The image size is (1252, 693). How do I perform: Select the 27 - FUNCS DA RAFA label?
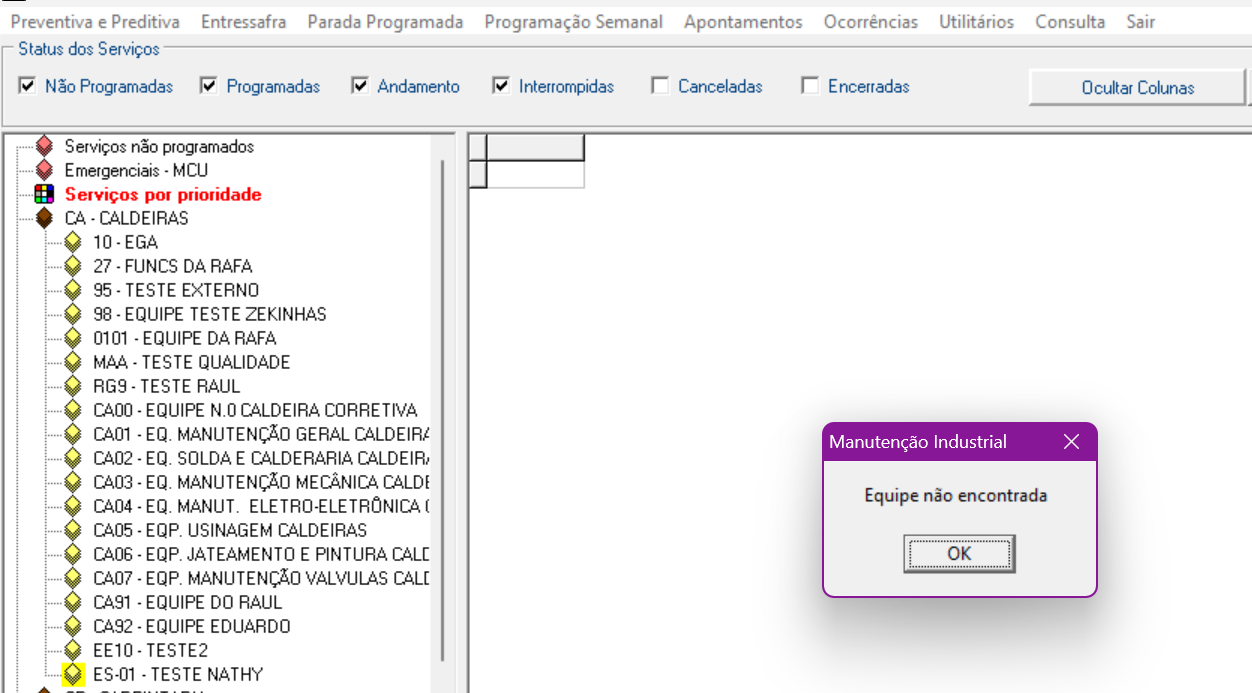pos(173,266)
